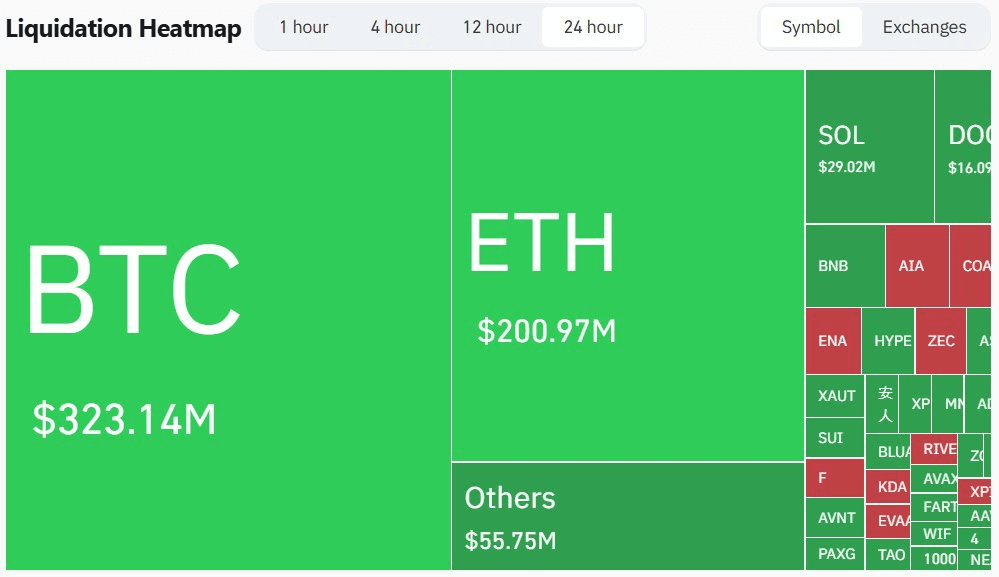
Task: Click the red ENA tile
Action: click(x=832, y=341)
